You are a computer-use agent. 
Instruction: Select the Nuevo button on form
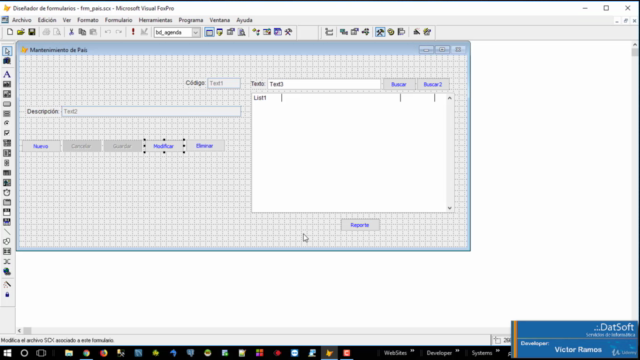[x=41, y=146]
